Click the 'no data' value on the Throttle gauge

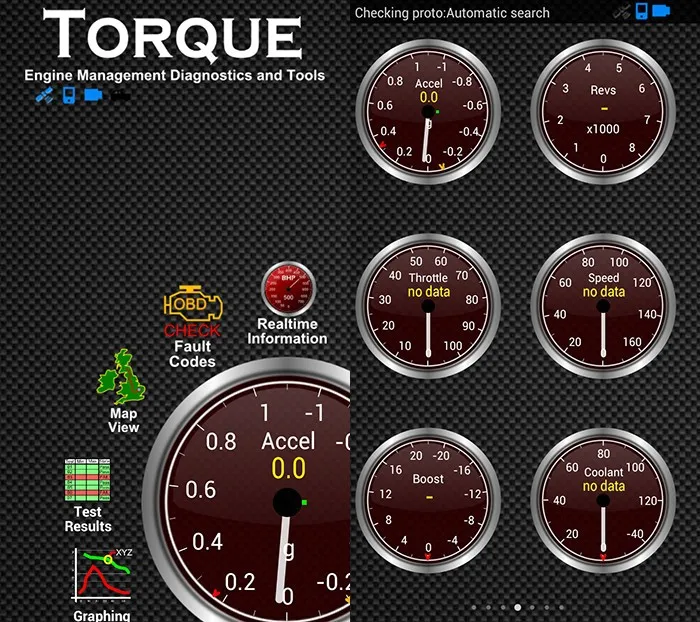click(x=429, y=292)
